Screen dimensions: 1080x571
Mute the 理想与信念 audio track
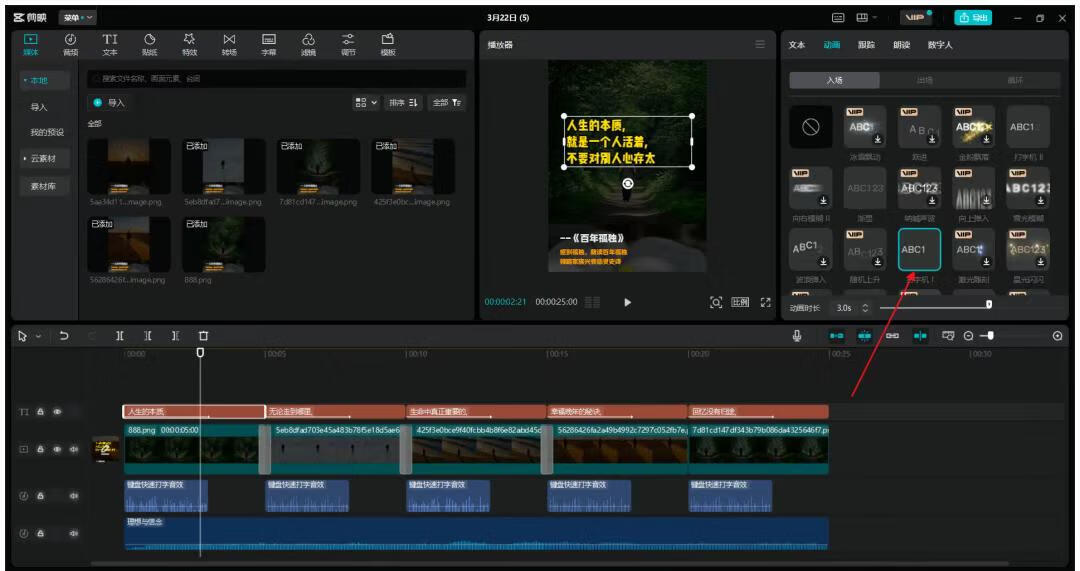pyautogui.click(x=73, y=533)
